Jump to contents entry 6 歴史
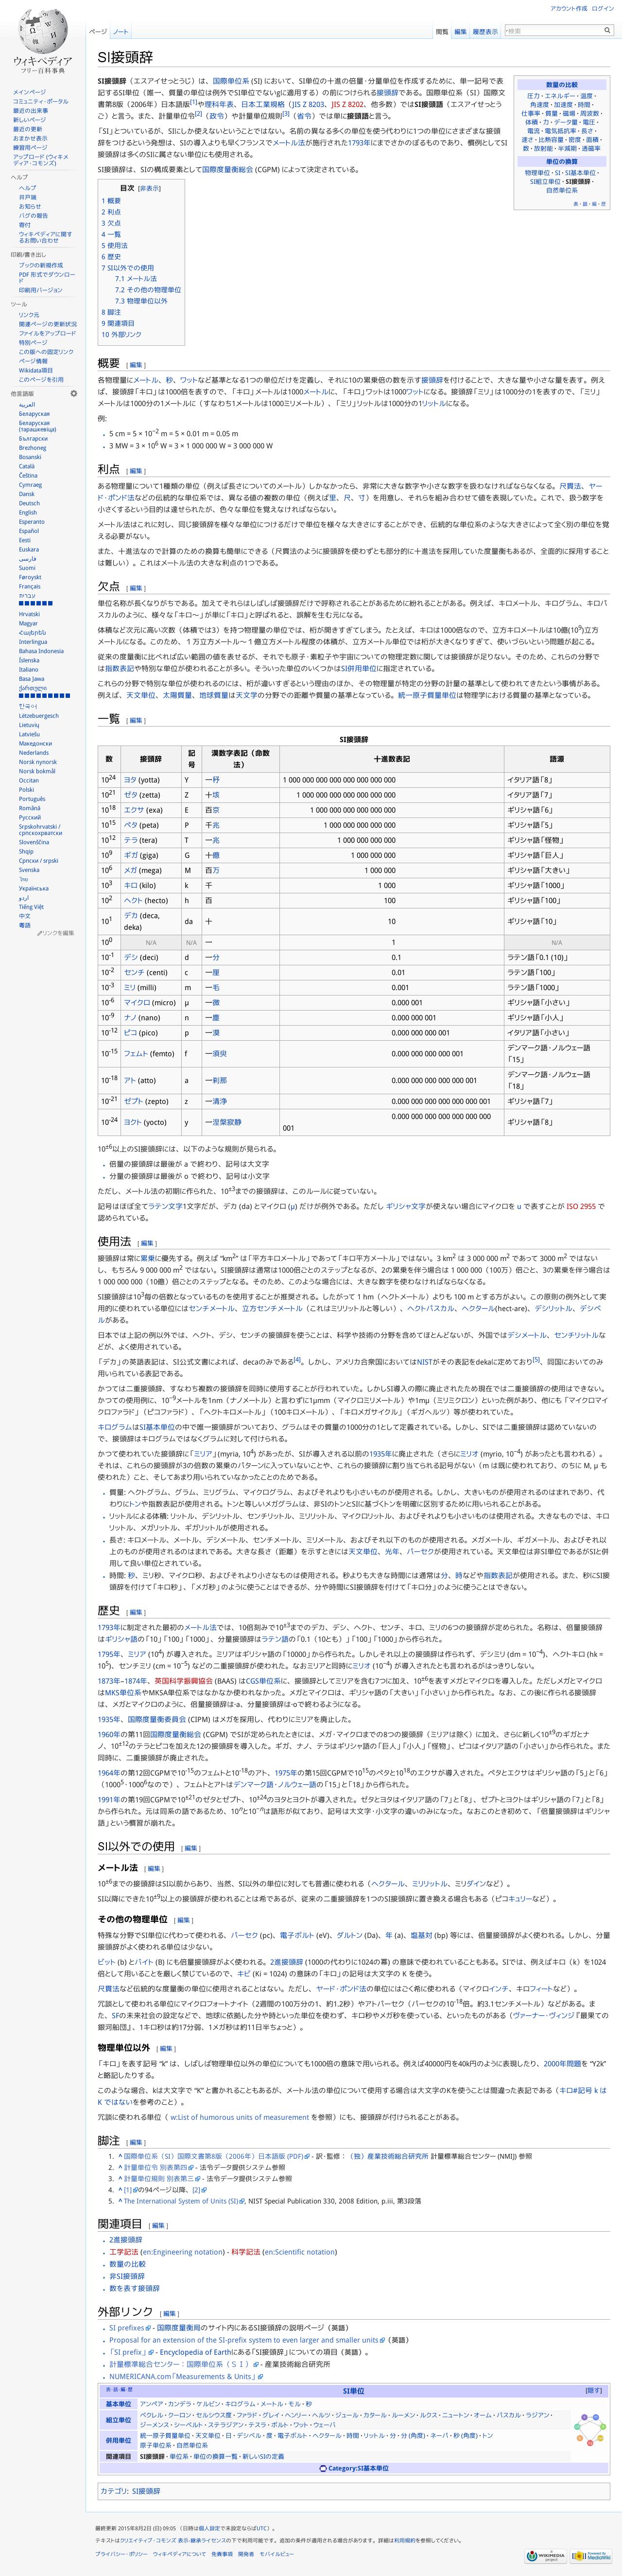622x2576 pixels. 111,257
